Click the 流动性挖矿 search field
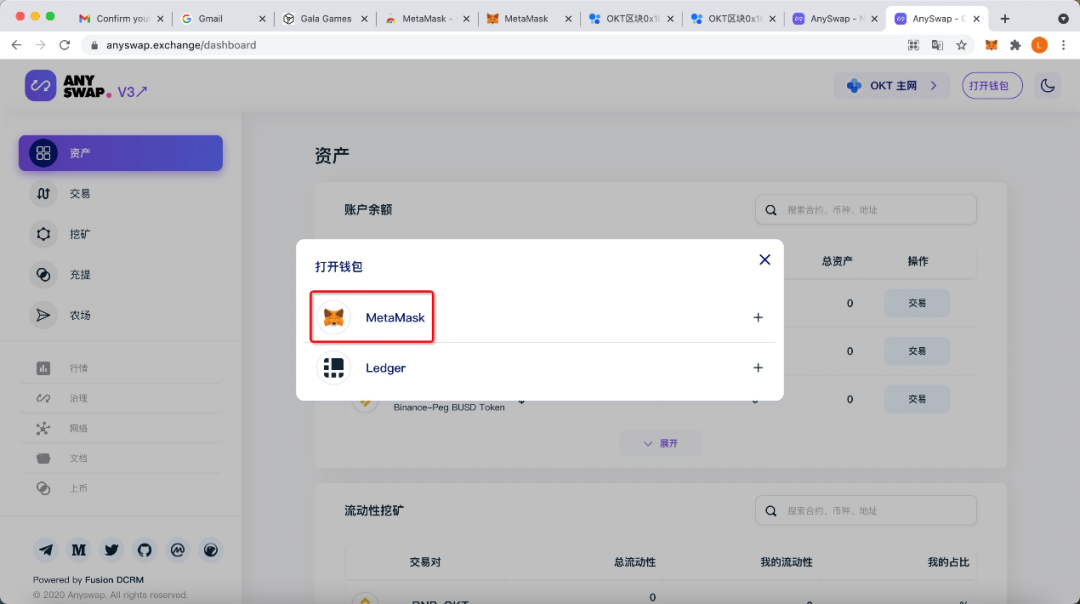The height and width of the screenshot is (604, 1080). click(x=866, y=510)
